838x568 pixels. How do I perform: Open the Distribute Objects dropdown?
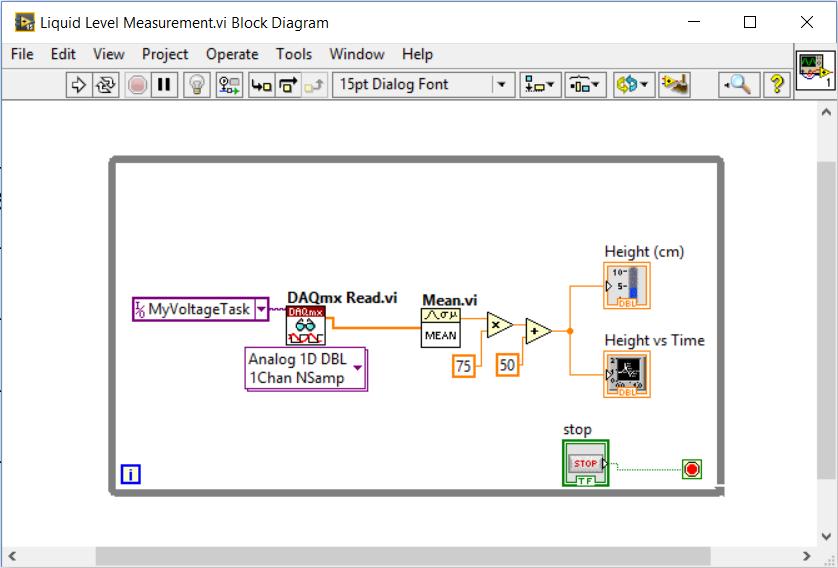pos(585,84)
